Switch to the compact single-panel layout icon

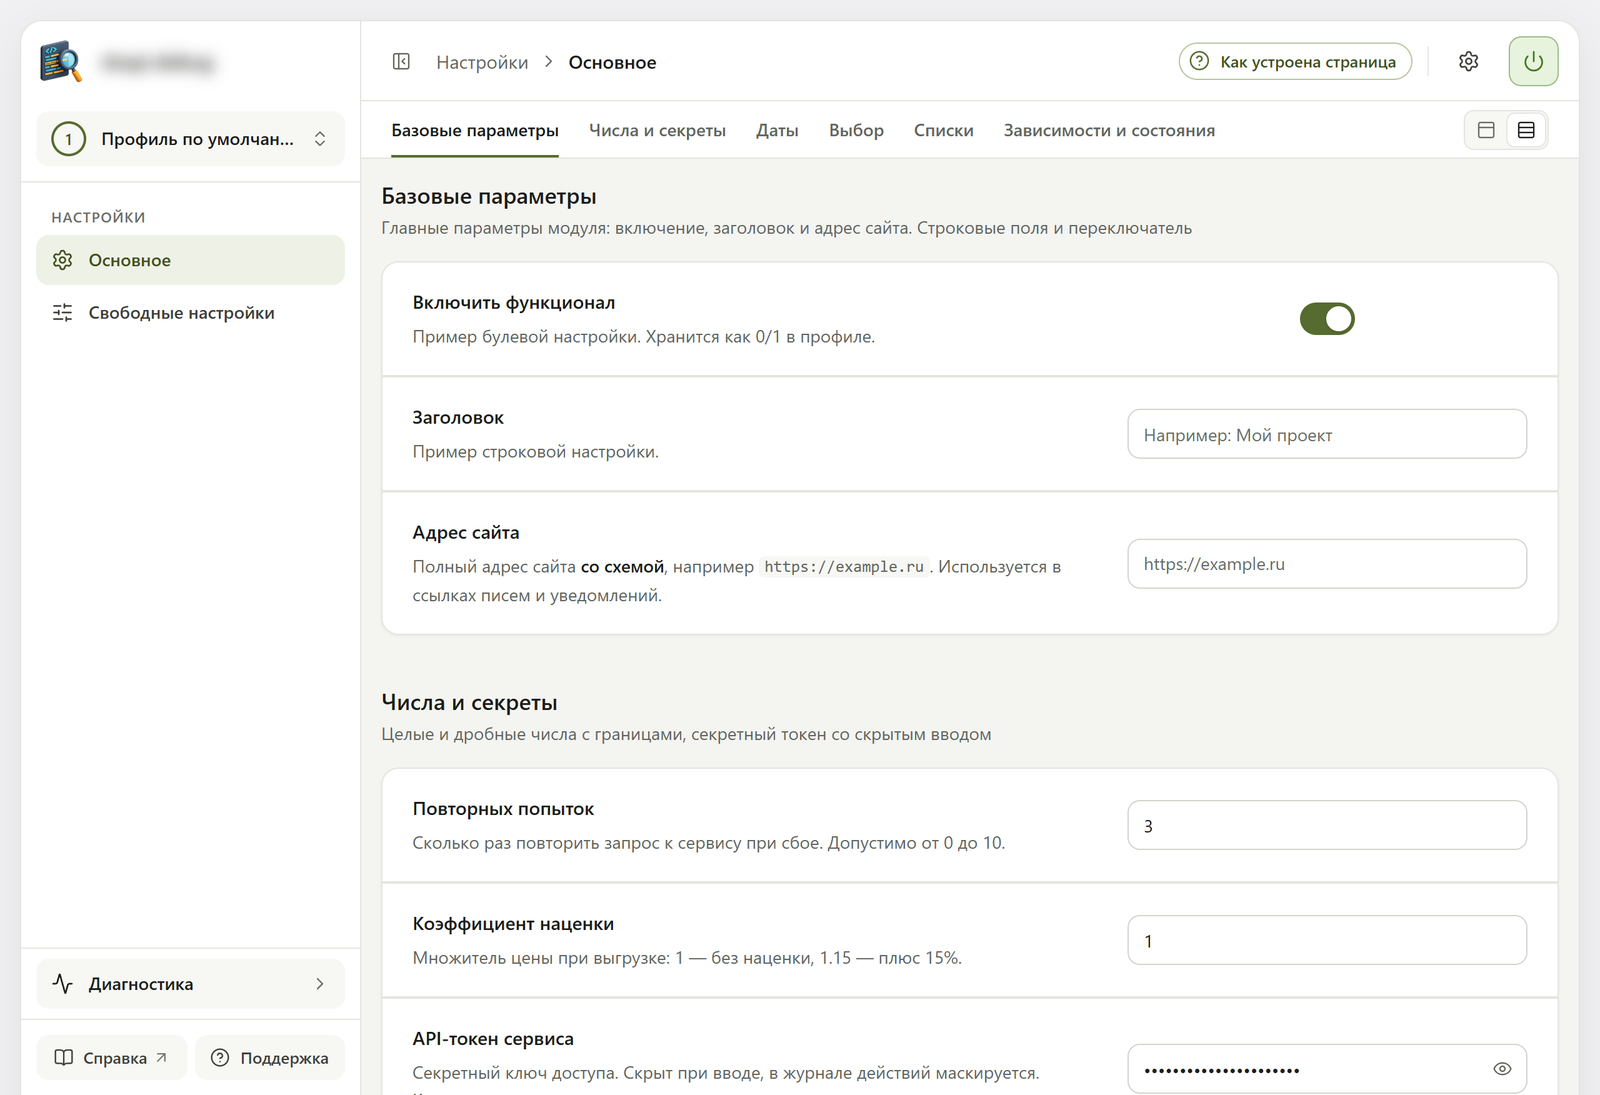pyautogui.click(x=1486, y=130)
